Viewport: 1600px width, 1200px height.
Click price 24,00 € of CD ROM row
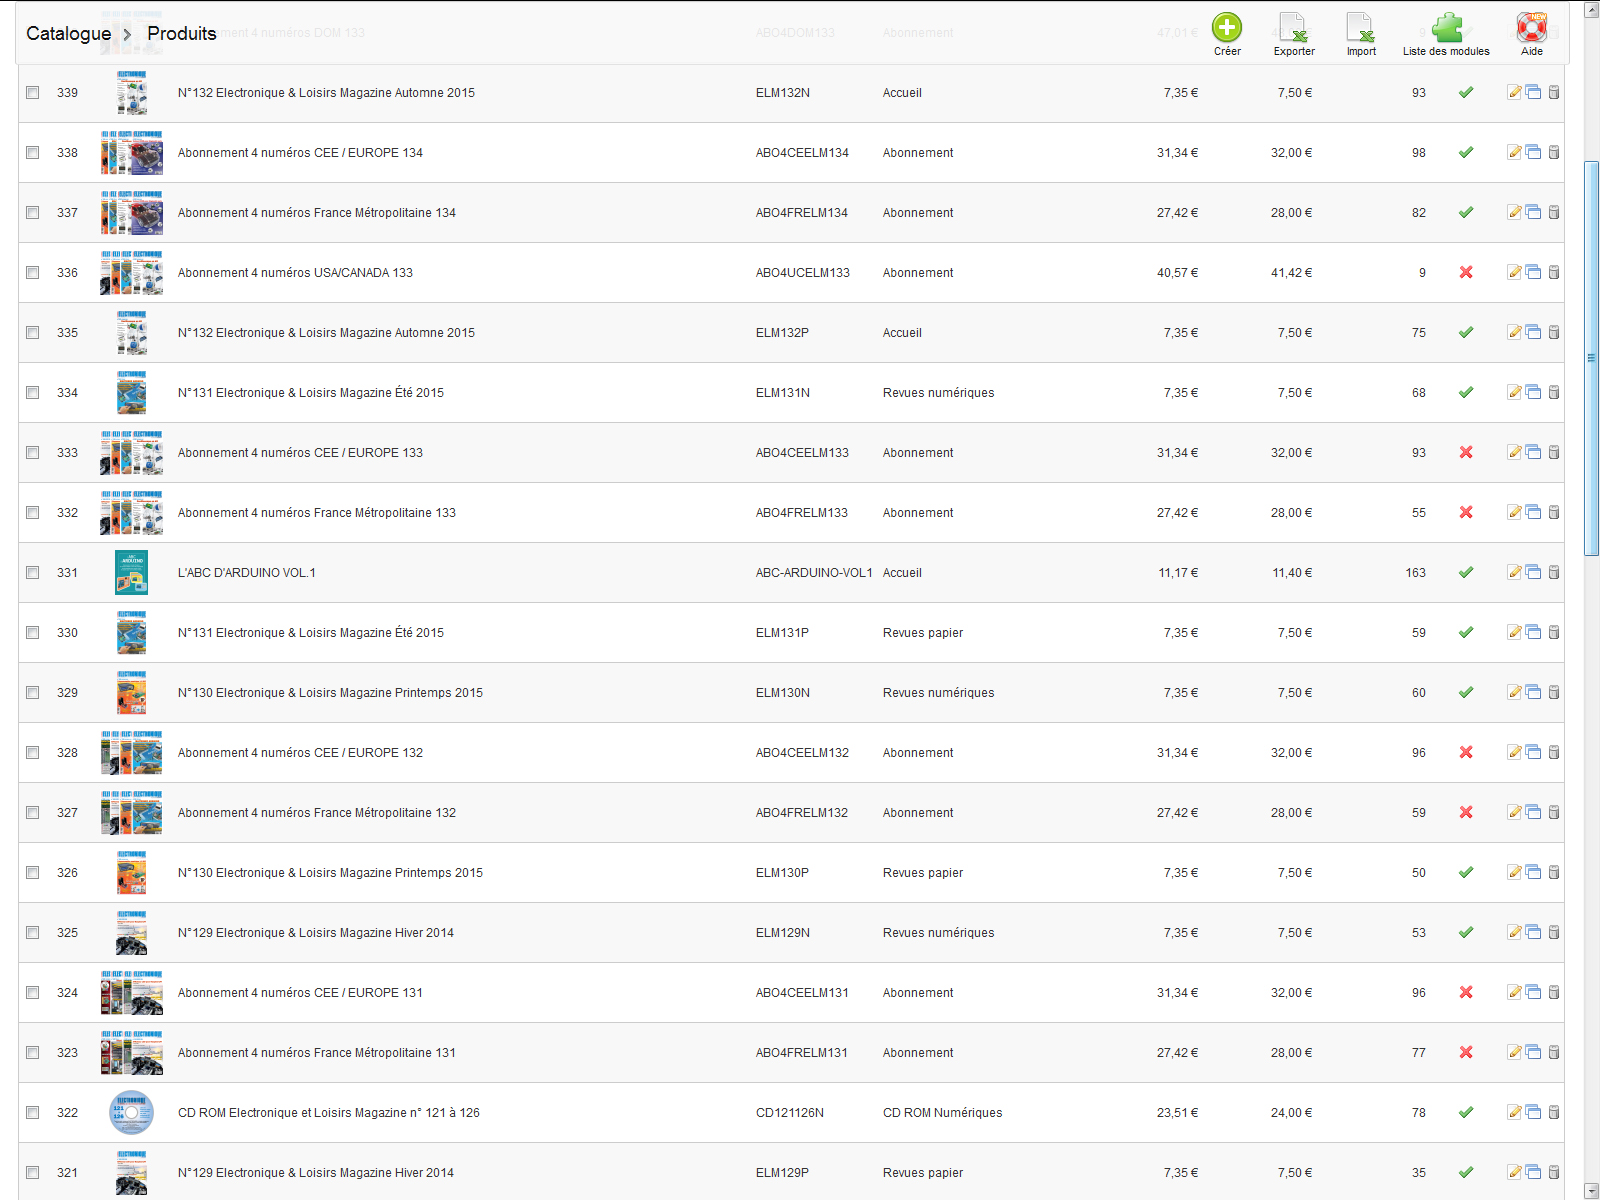(x=1291, y=1113)
